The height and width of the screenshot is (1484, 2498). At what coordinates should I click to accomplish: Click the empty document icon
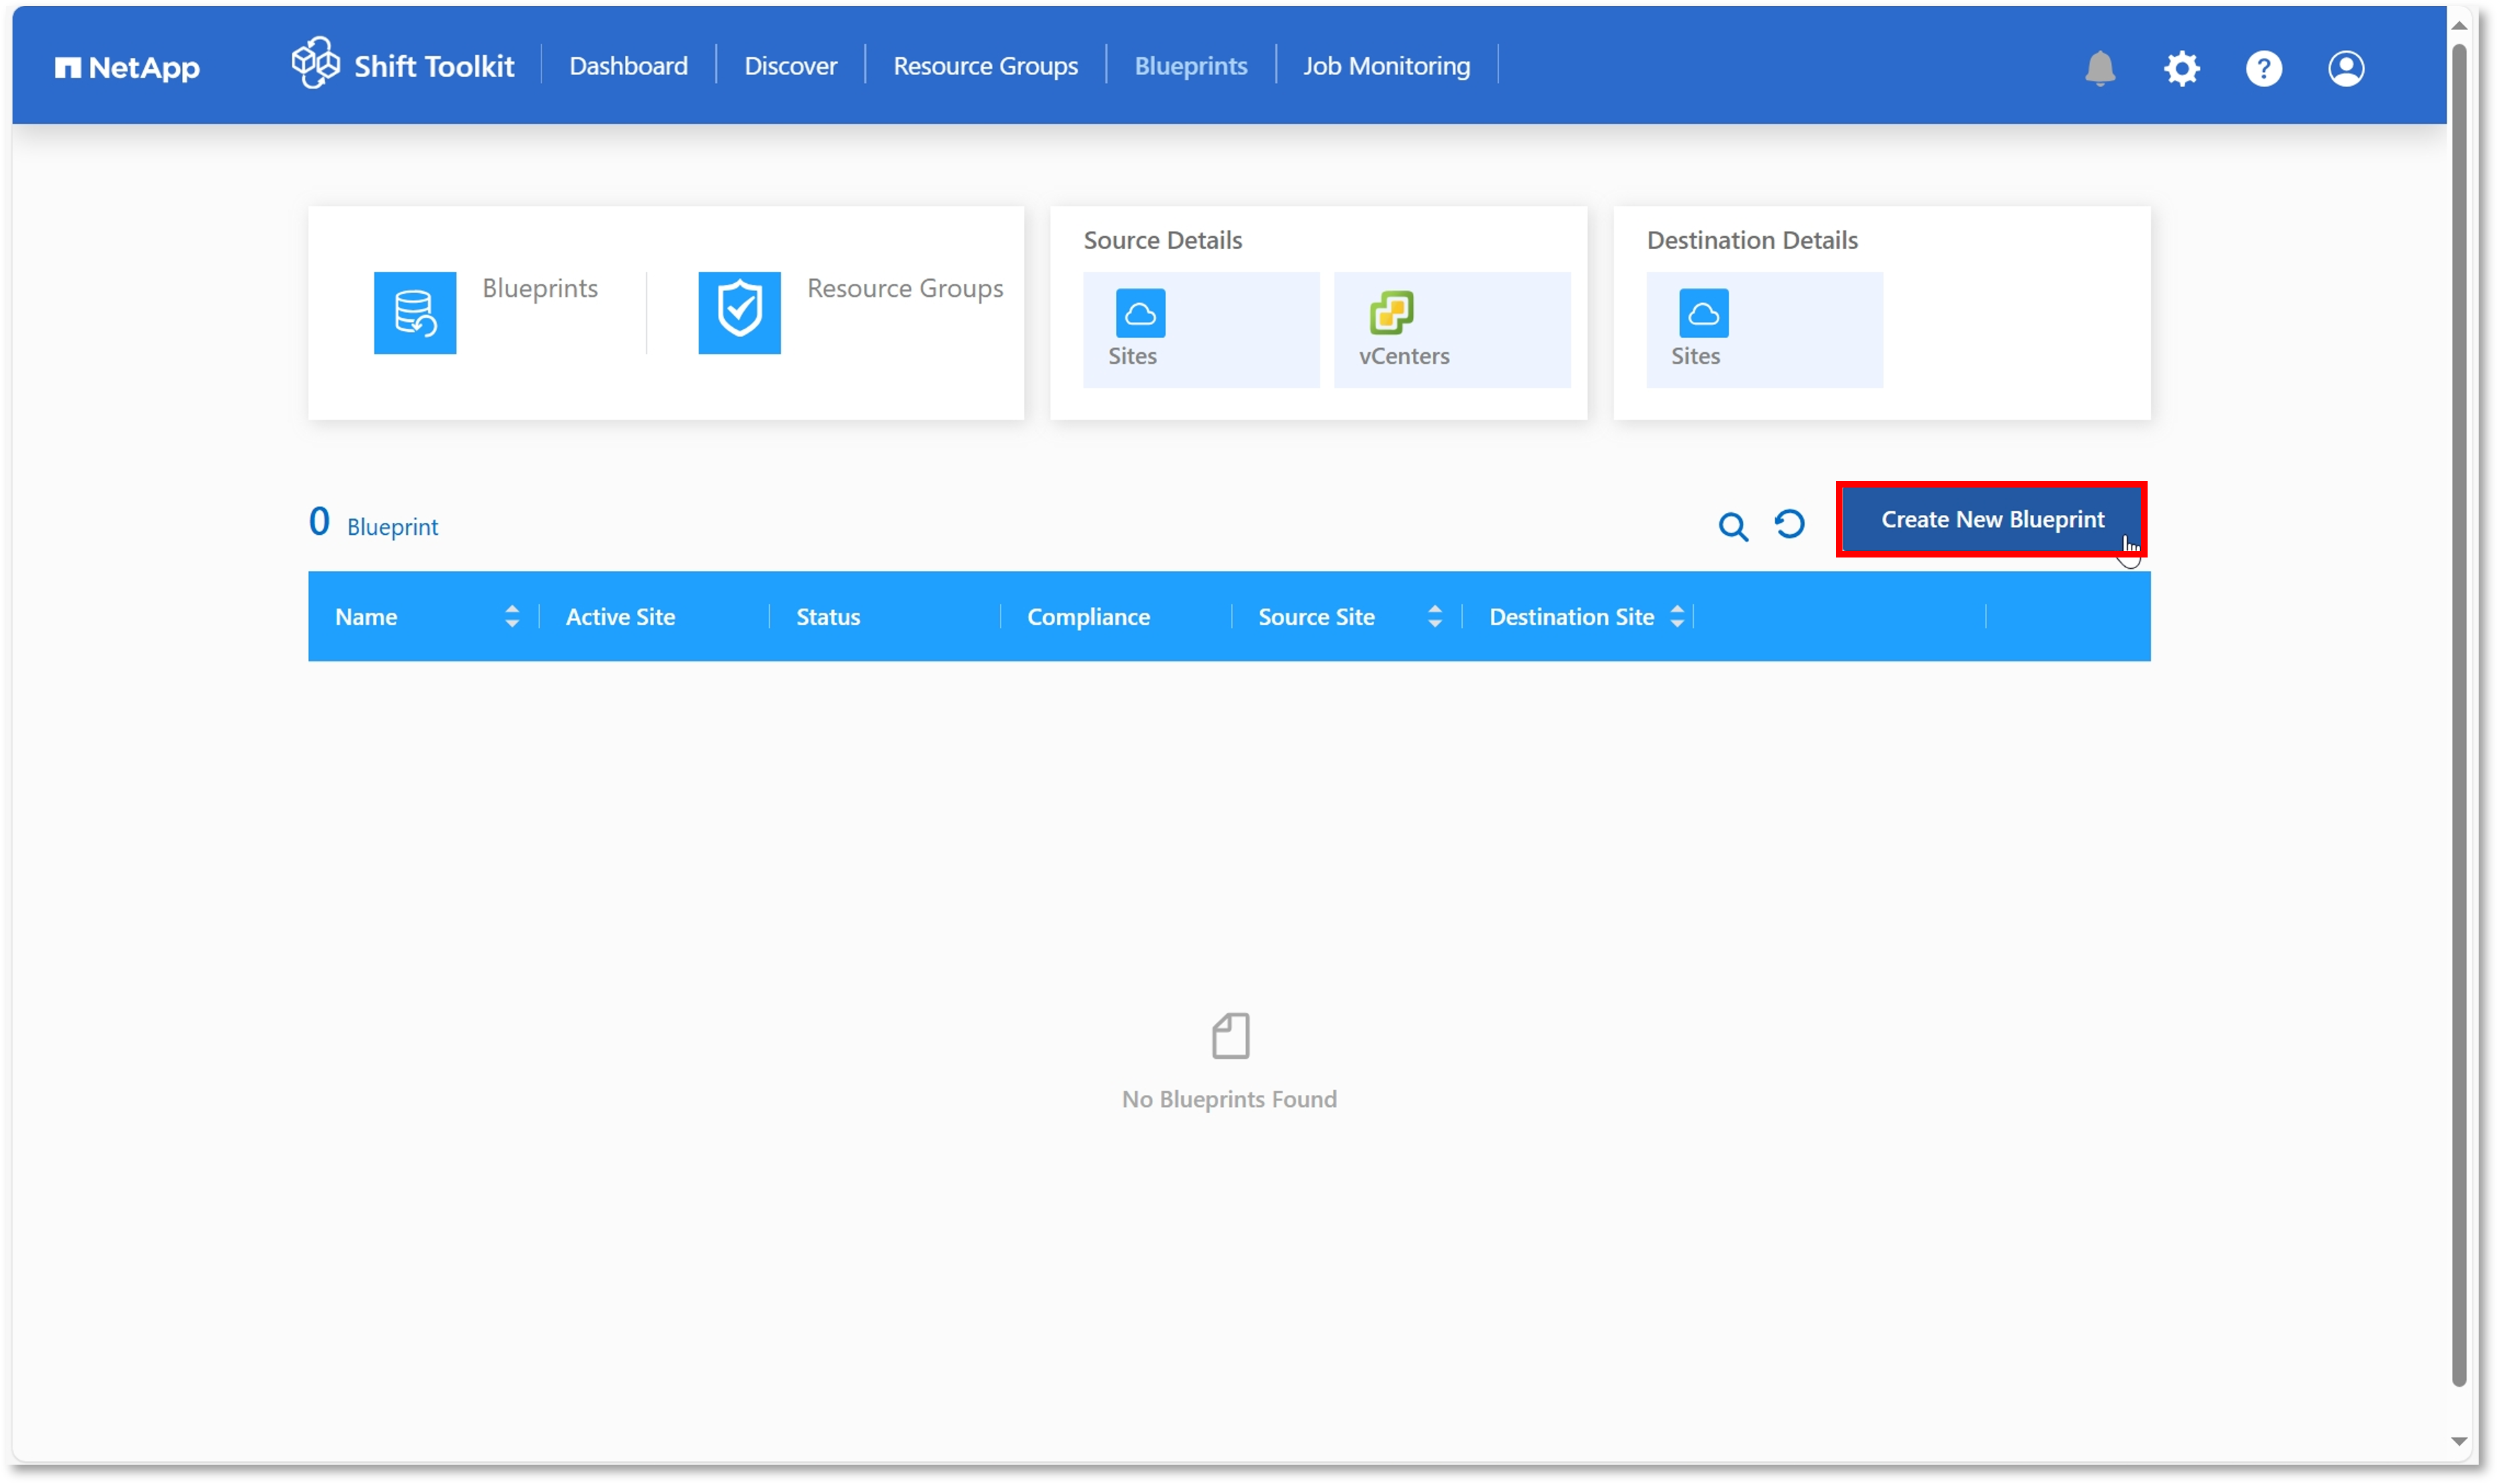click(x=1230, y=1036)
